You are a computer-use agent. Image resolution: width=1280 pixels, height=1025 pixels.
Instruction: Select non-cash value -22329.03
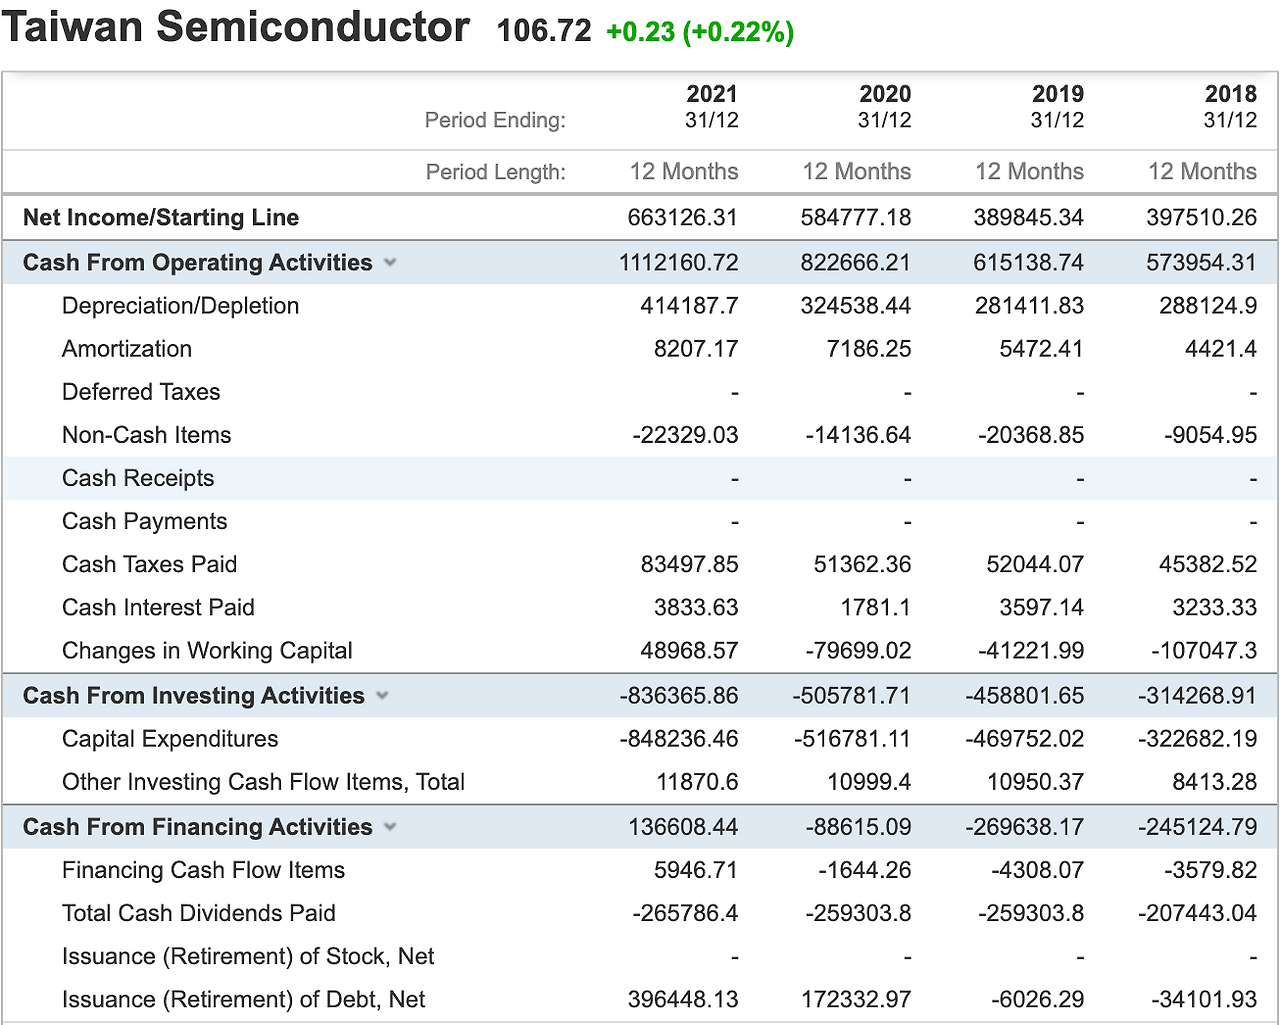click(686, 435)
